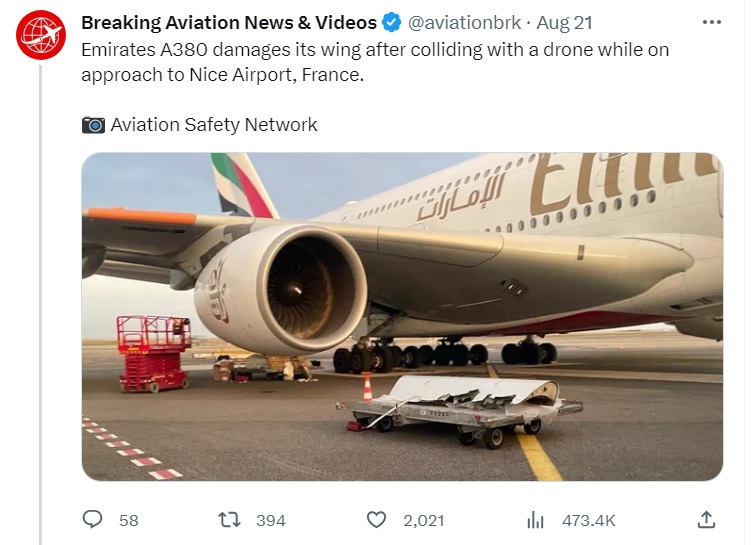Click the vertical thread line below the avatar
Image resolution: width=754 pixels, height=545 pixels.
pyautogui.click(x=41, y=300)
